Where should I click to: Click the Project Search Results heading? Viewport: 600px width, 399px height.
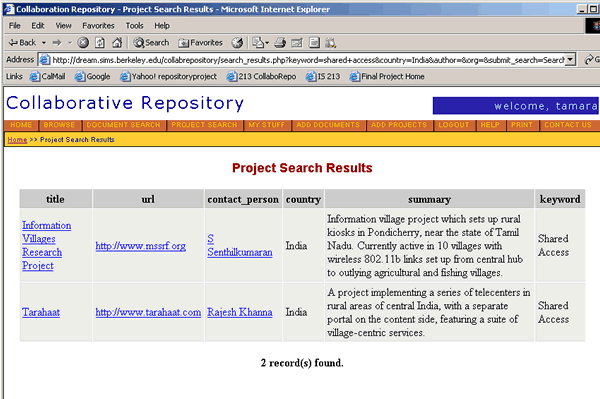[x=302, y=168]
